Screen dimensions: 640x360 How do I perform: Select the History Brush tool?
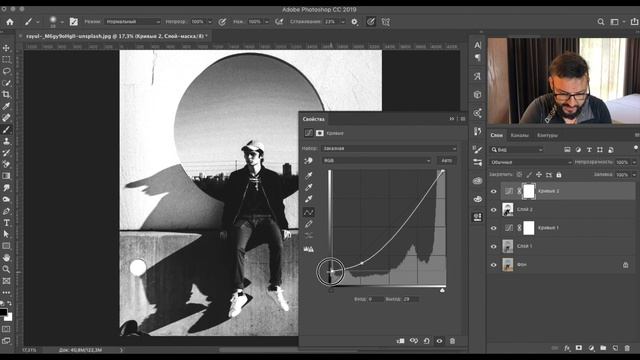(6, 153)
